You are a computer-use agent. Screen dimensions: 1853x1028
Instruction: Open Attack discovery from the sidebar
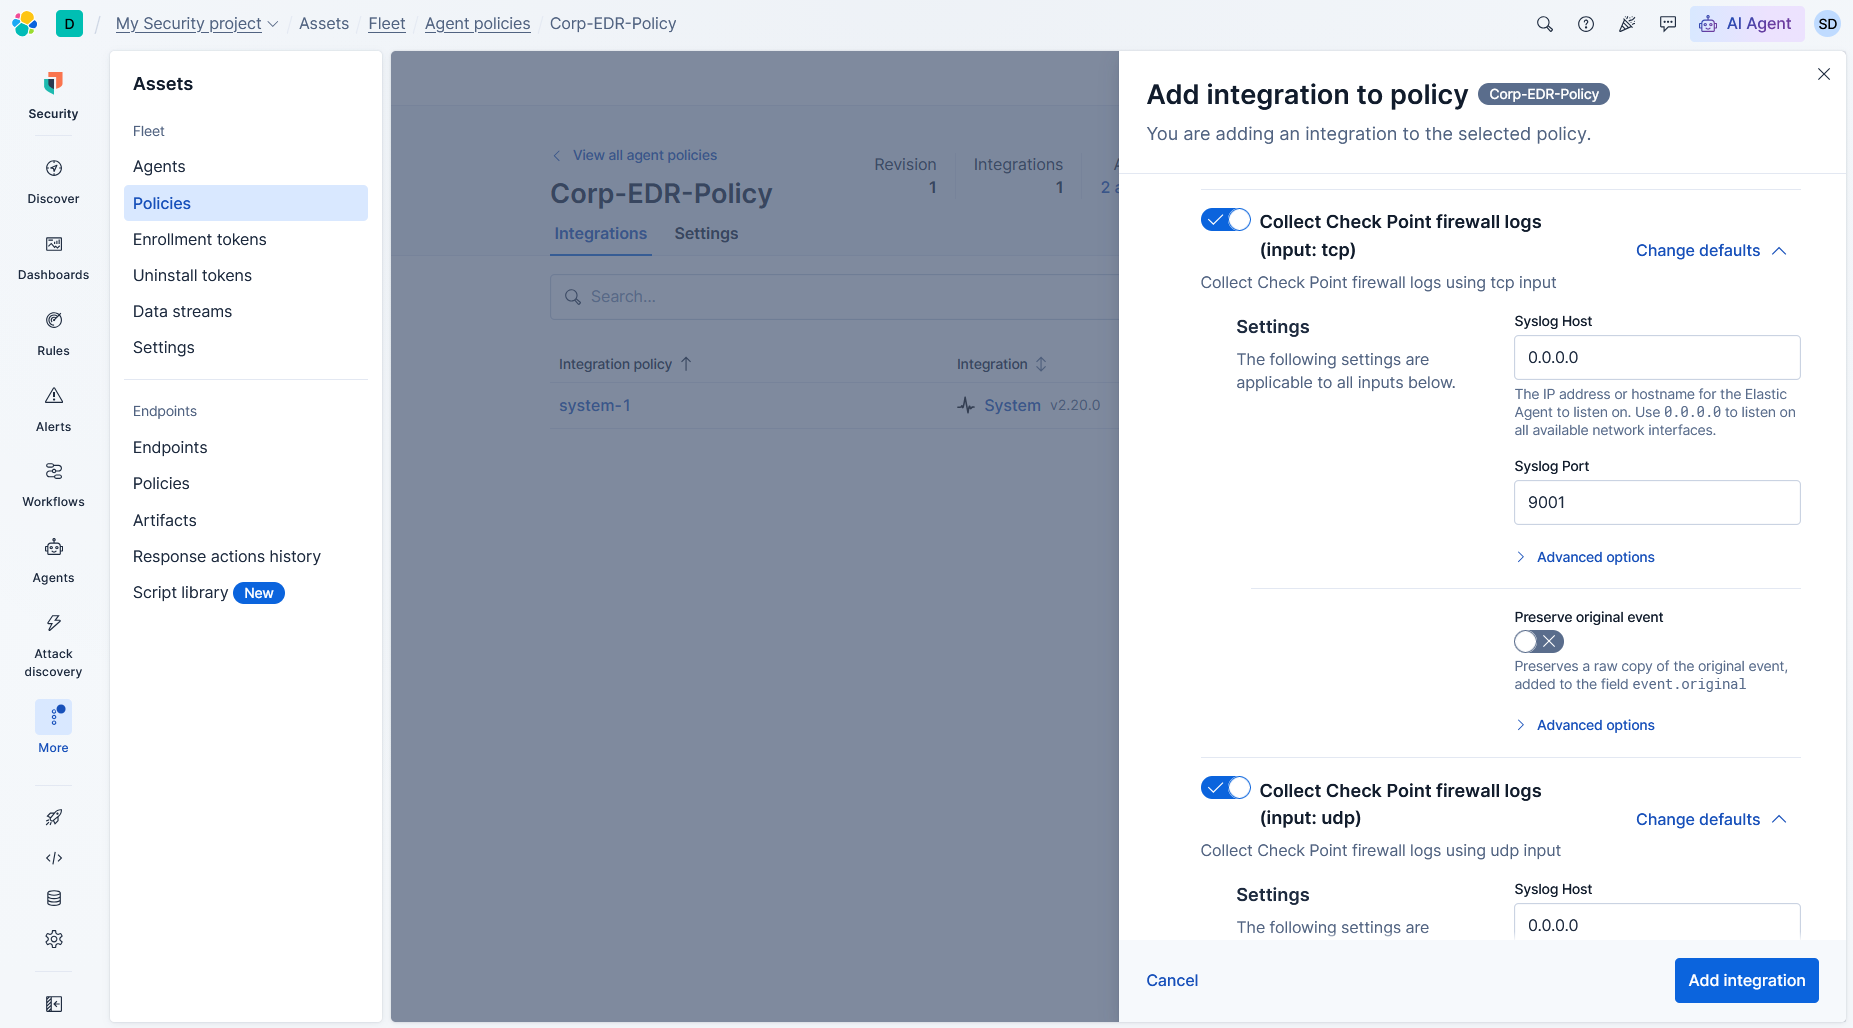[53, 645]
